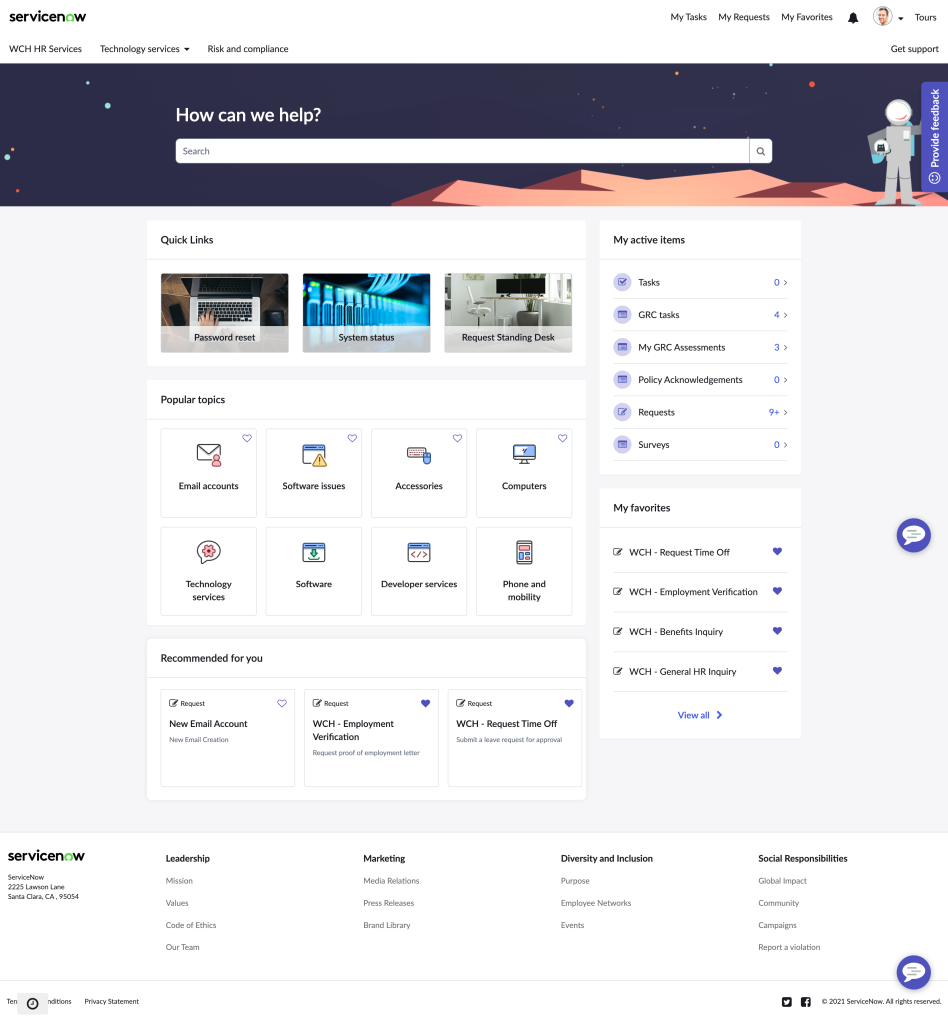948x1024 pixels.
Task: Expand the Requests row chevron
Action: click(x=785, y=412)
